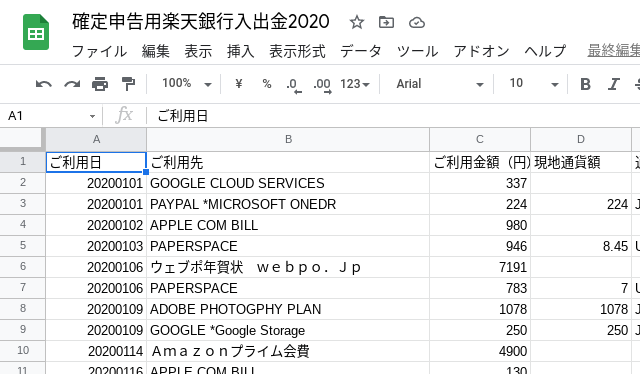Select cell ADOBE PHOTOGPHY PLAN
Screen dimensions: 640x374
coord(288,309)
